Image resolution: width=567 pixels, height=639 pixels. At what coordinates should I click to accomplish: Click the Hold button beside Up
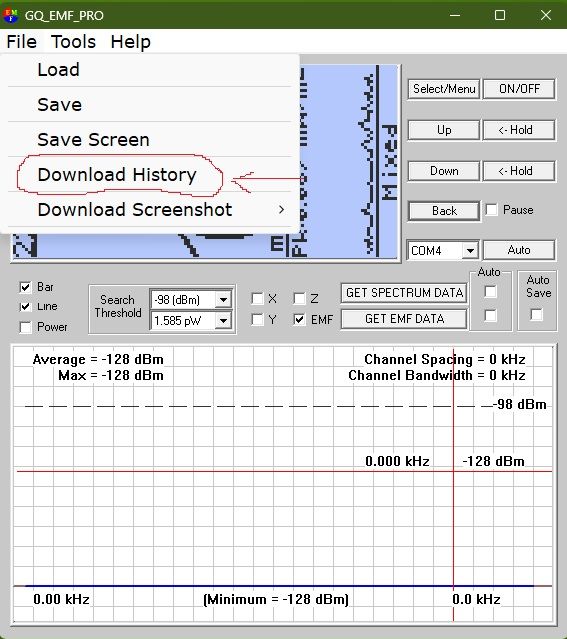[519, 130]
